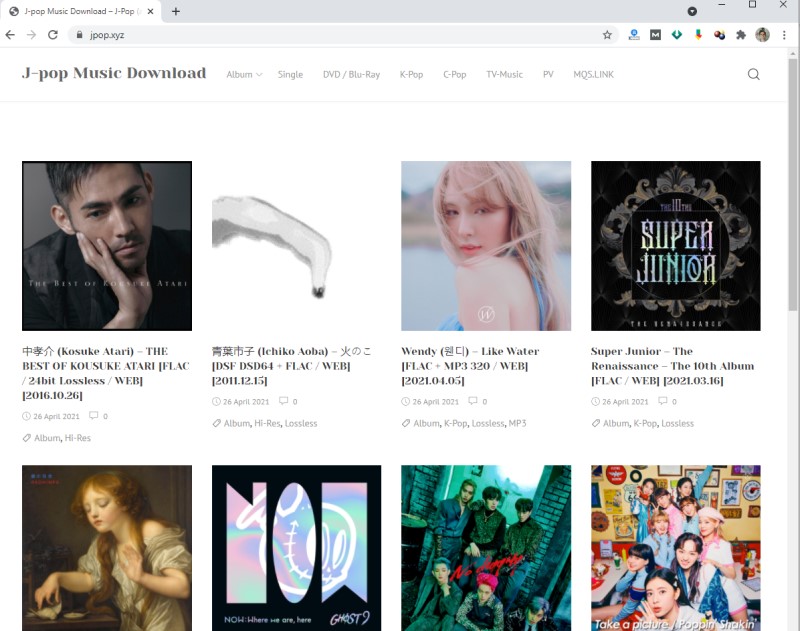
Task: Open the Single menu item
Action: click(290, 74)
